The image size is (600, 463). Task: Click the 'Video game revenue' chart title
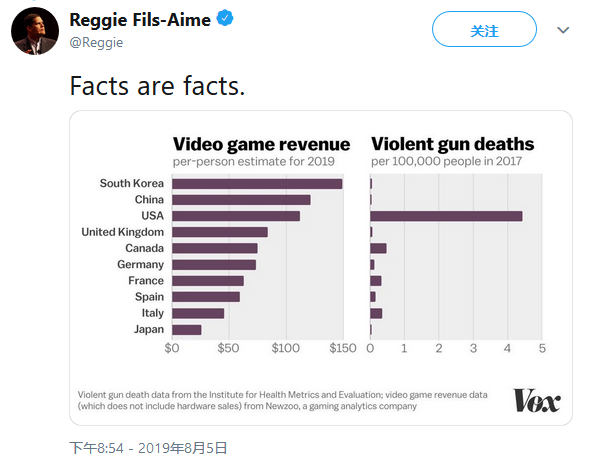pos(261,144)
